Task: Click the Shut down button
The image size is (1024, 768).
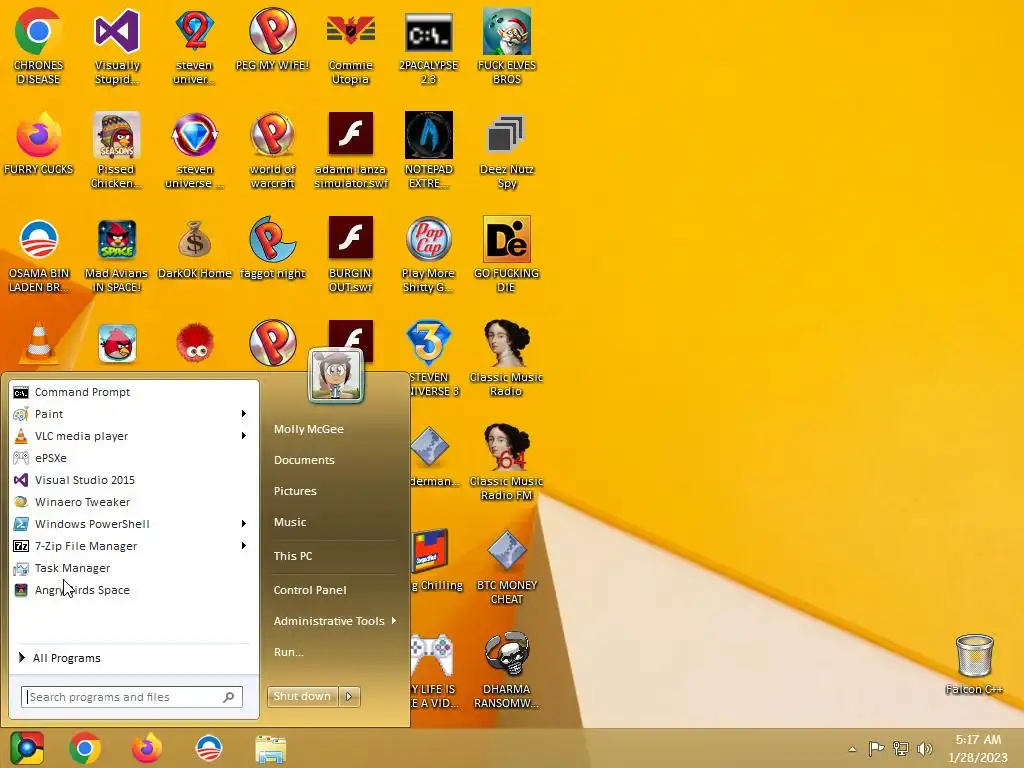Action: coord(302,696)
